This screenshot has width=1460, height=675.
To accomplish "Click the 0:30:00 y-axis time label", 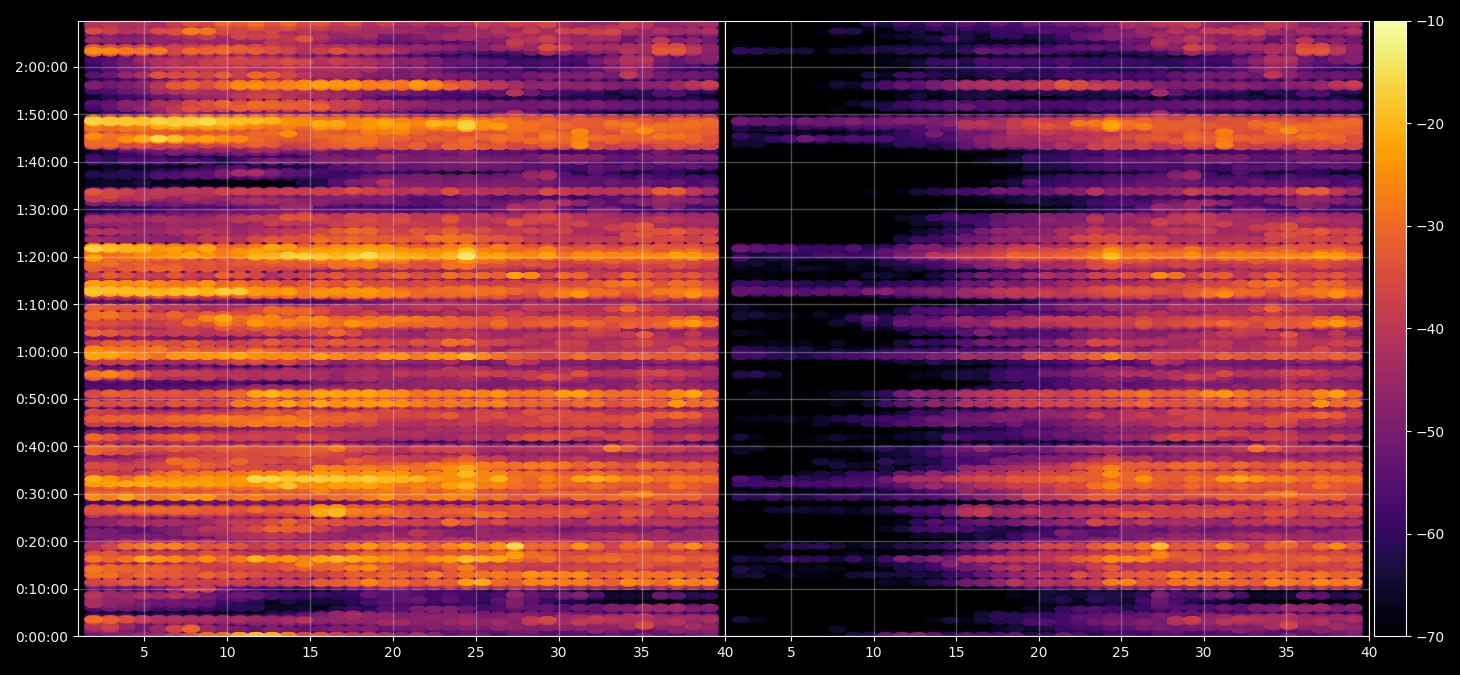I will [42, 494].
